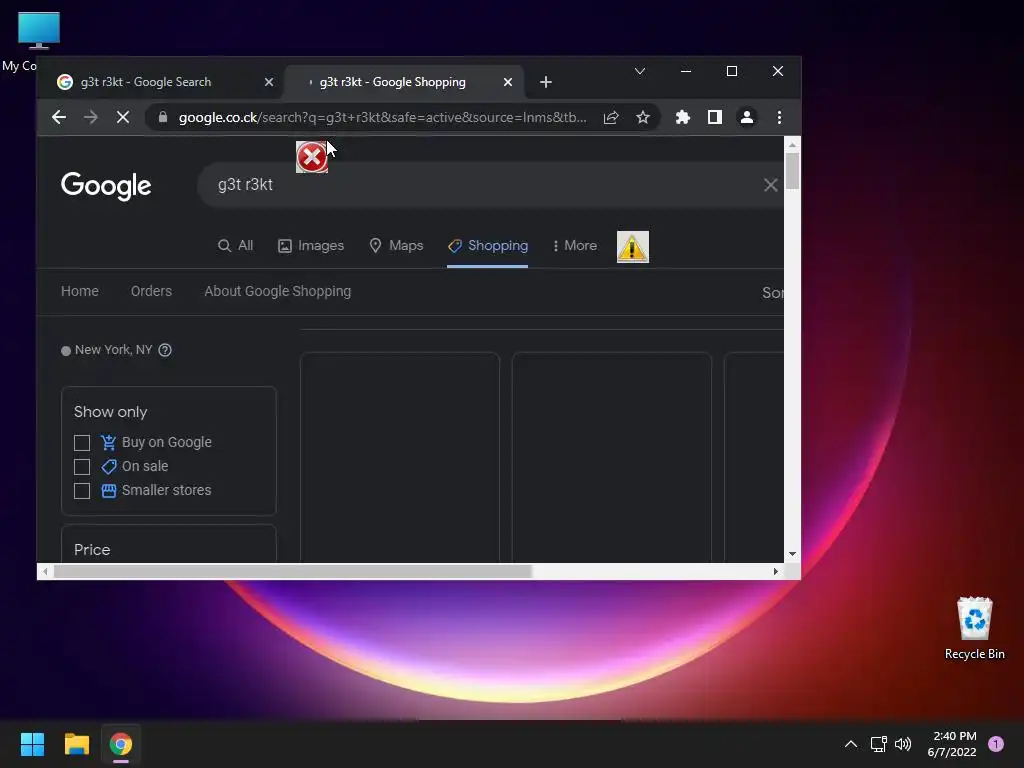Click the scroll down arrow
Image resolution: width=1024 pixels, height=768 pixels.
click(792, 554)
